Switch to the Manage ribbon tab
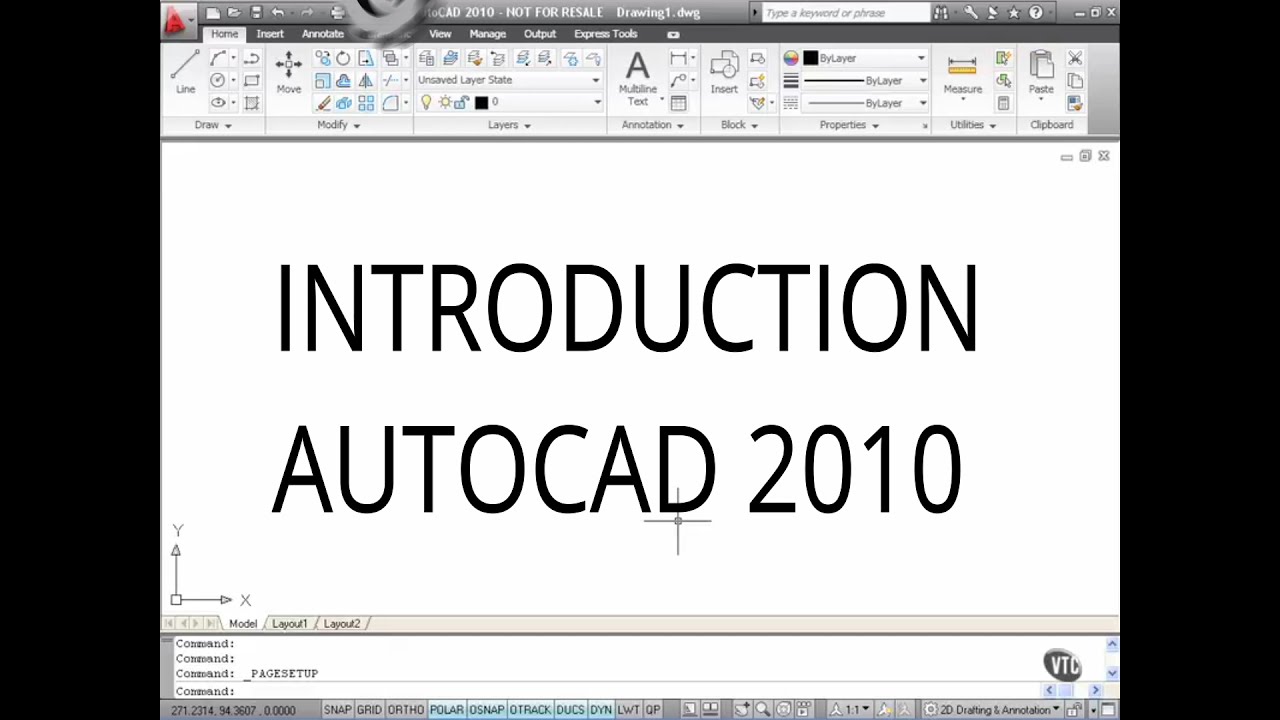 coord(488,34)
